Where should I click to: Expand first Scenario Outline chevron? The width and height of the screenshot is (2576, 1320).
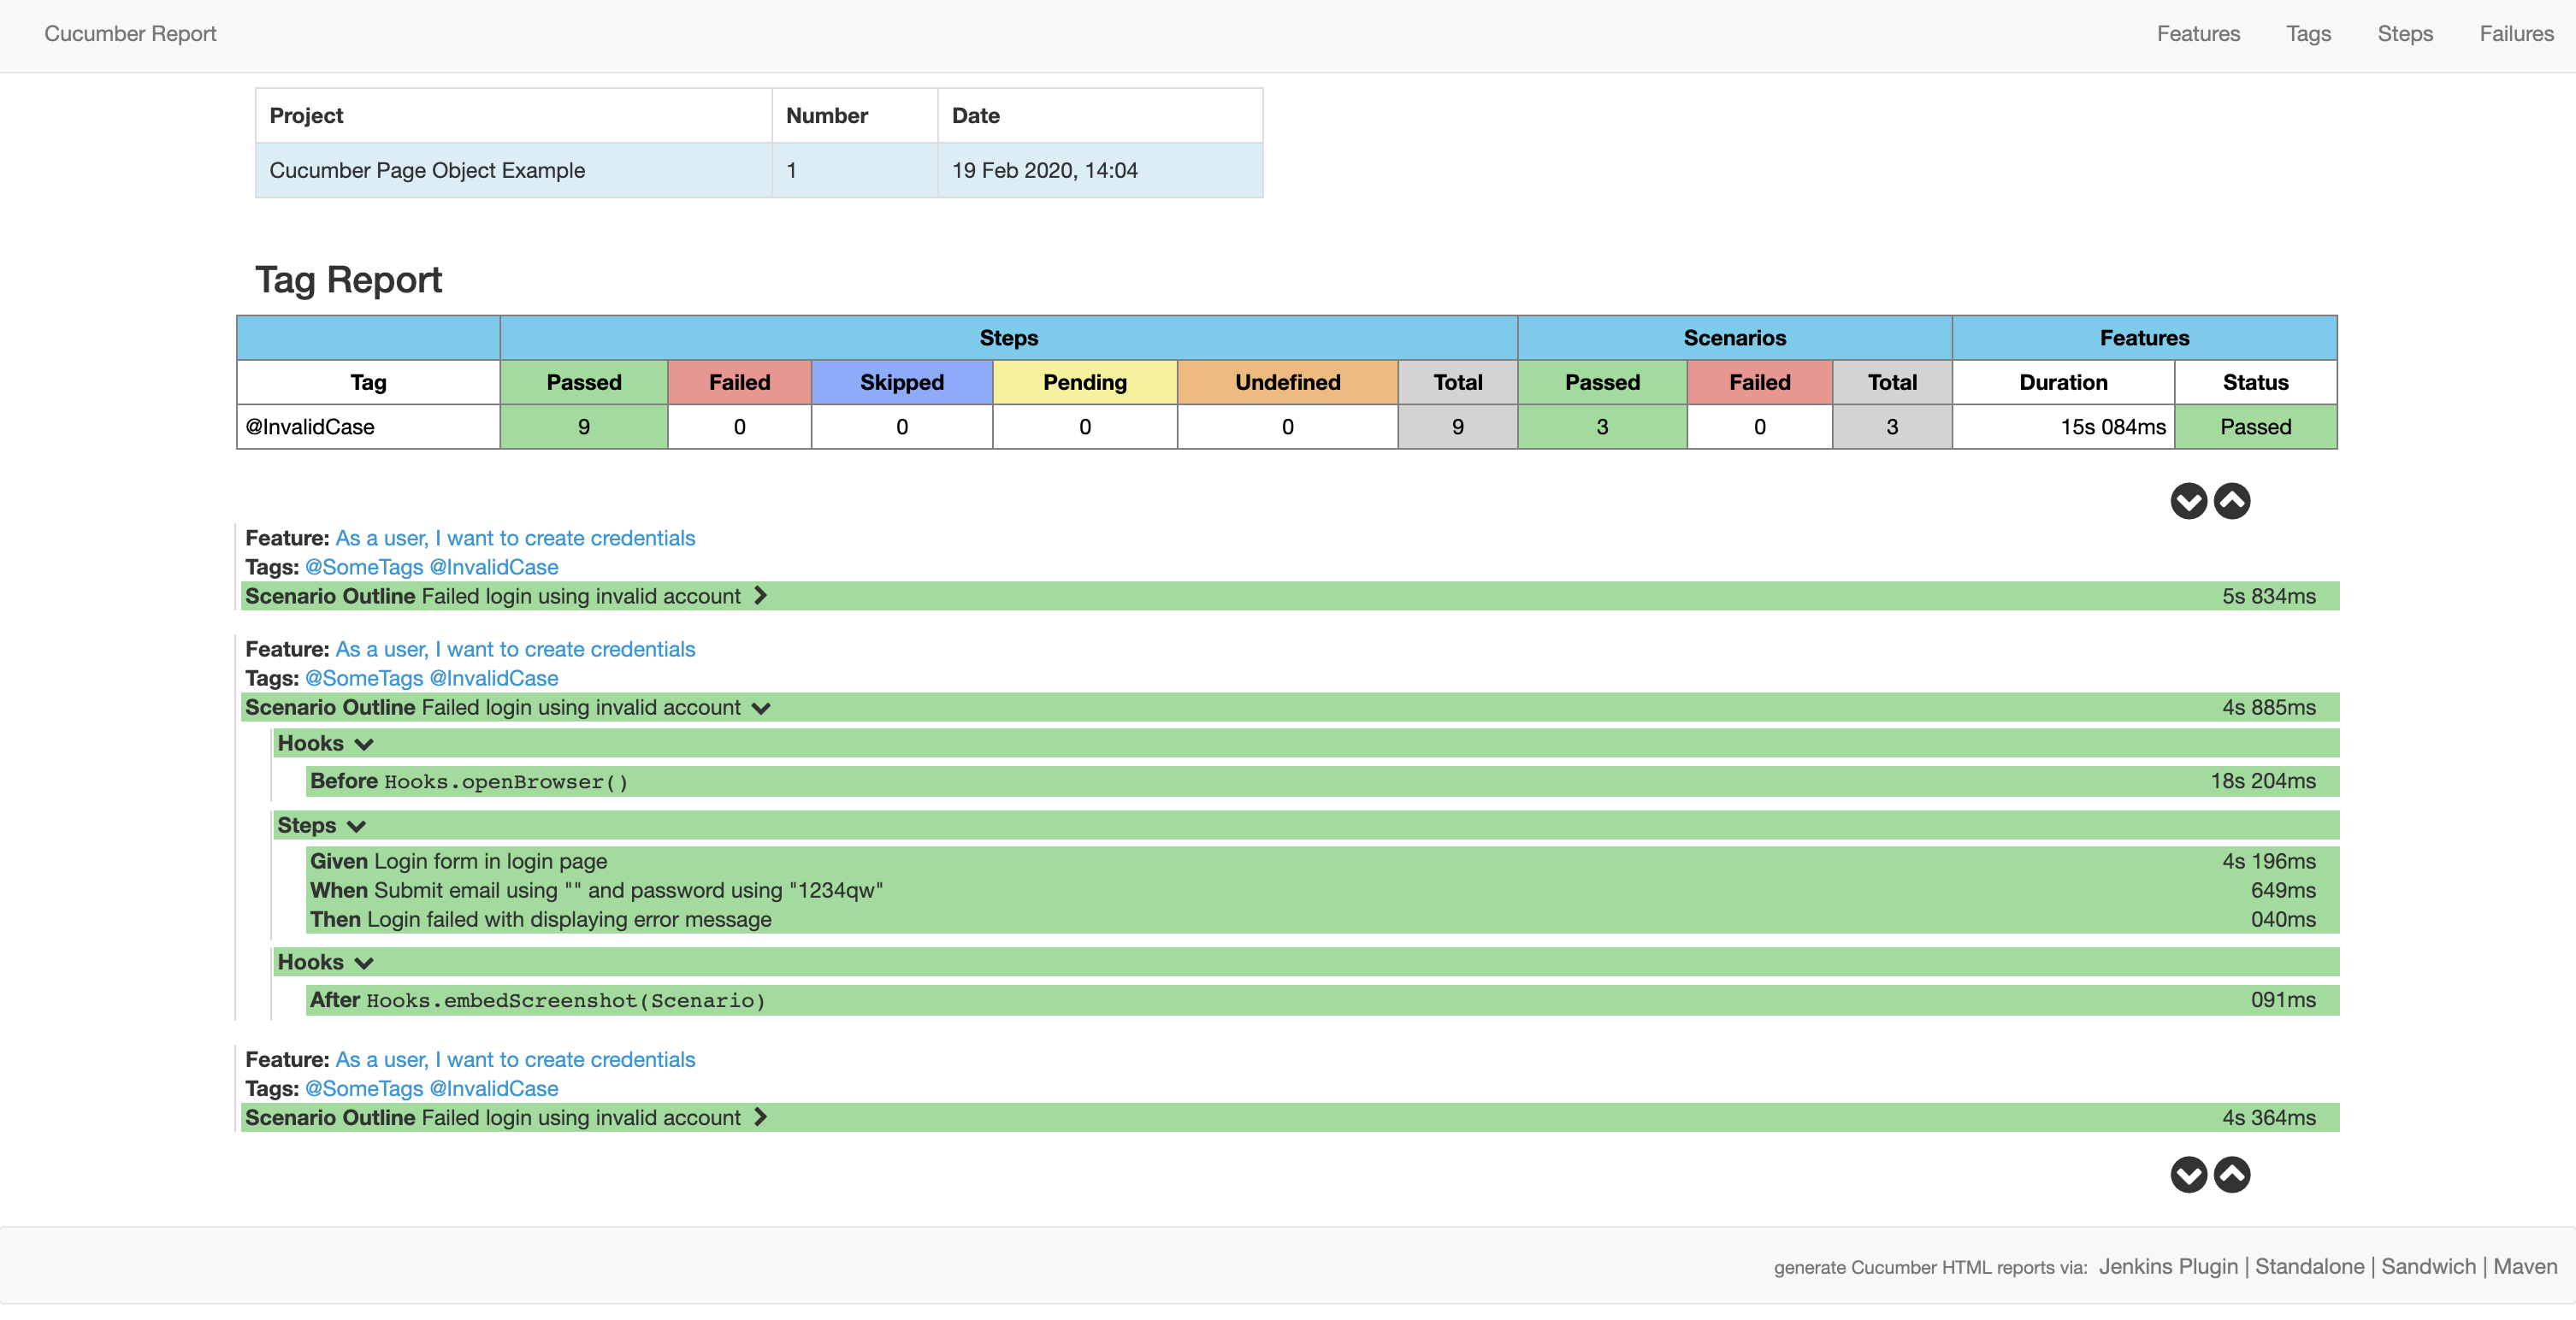(761, 596)
